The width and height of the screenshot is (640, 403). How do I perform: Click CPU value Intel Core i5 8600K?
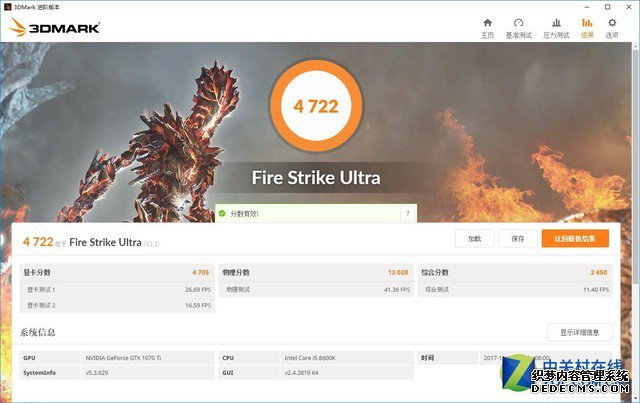click(x=310, y=358)
